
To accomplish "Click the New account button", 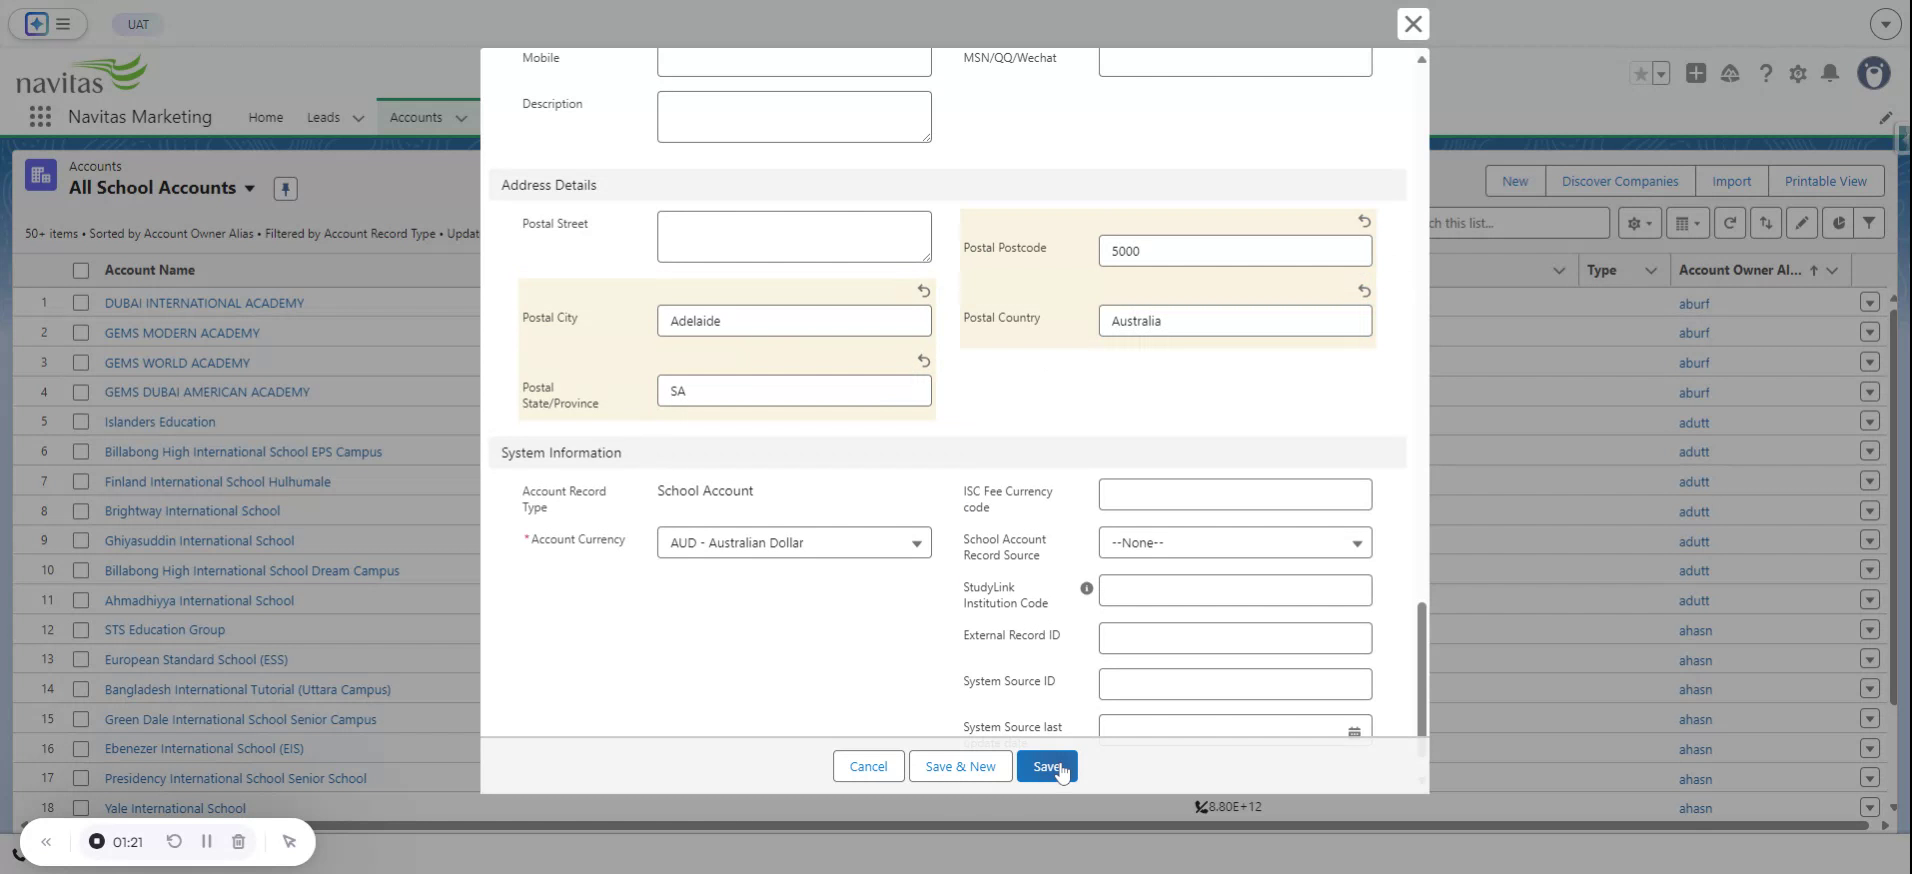I will [x=1515, y=181].
